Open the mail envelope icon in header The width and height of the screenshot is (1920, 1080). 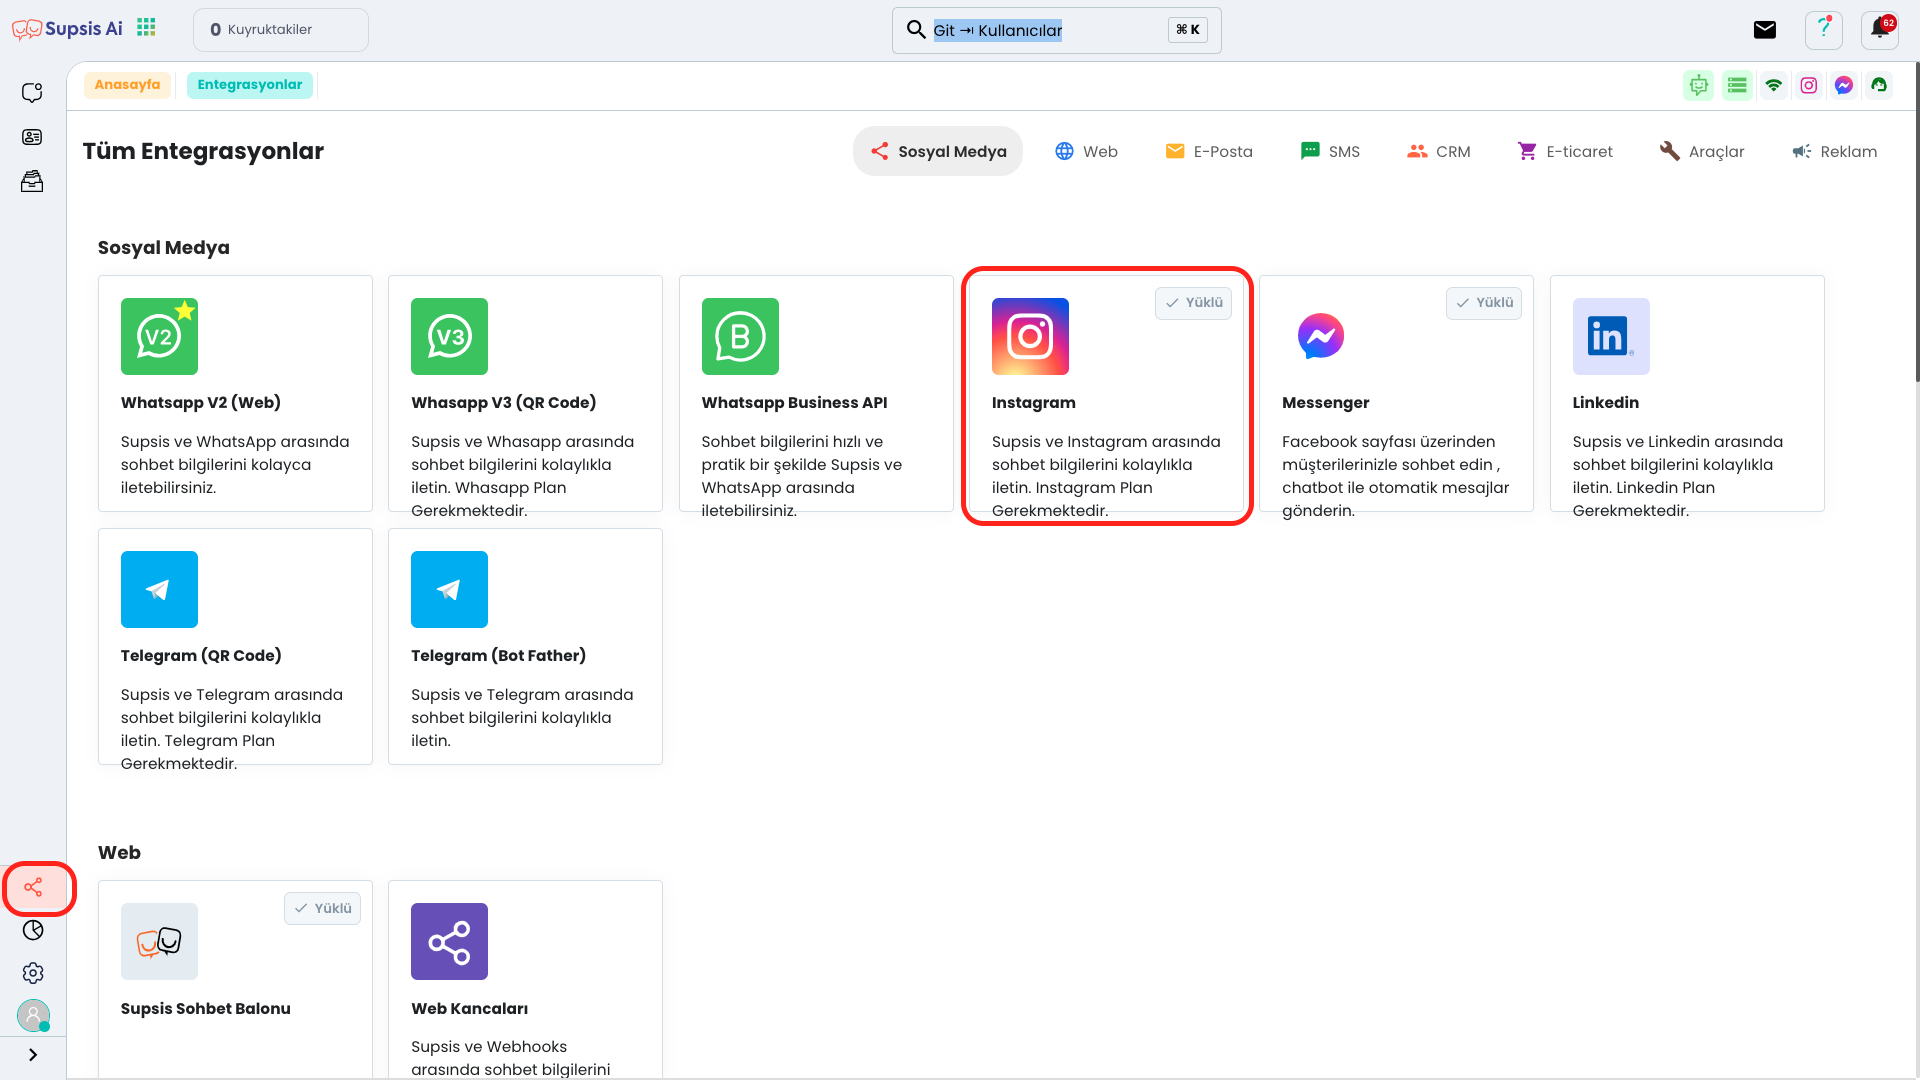[x=1765, y=30]
